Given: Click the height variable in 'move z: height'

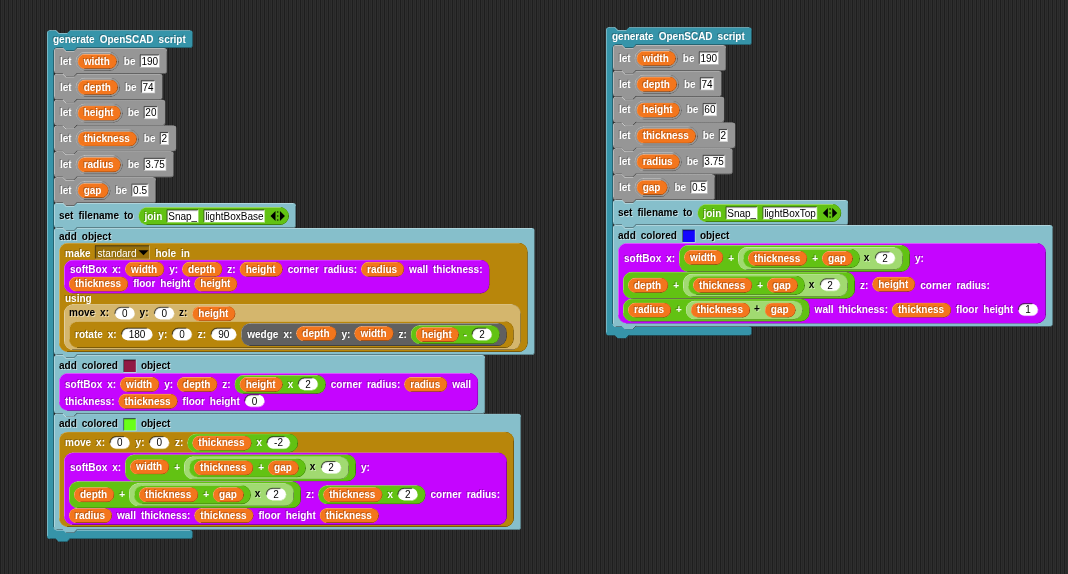Looking at the screenshot, I should 213,313.
